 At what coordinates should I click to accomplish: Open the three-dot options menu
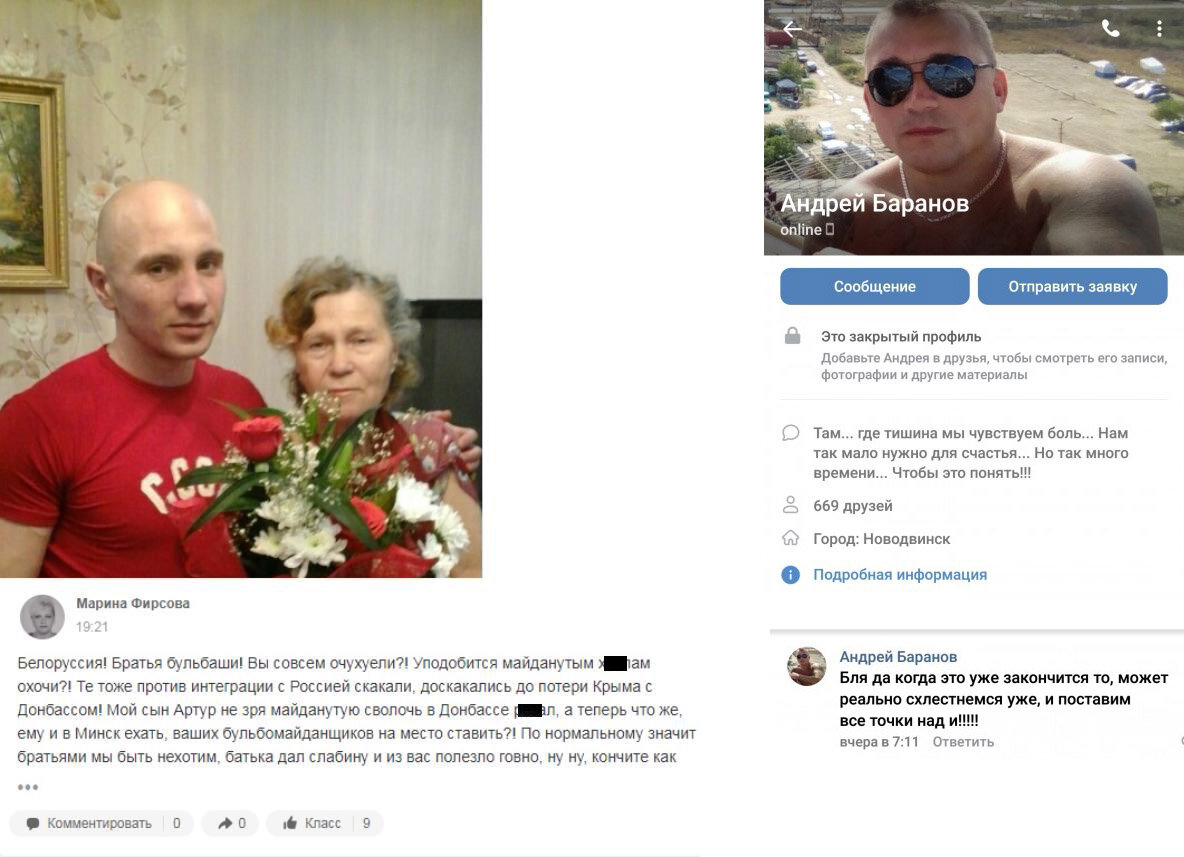pyautogui.click(x=1159, y=29)
